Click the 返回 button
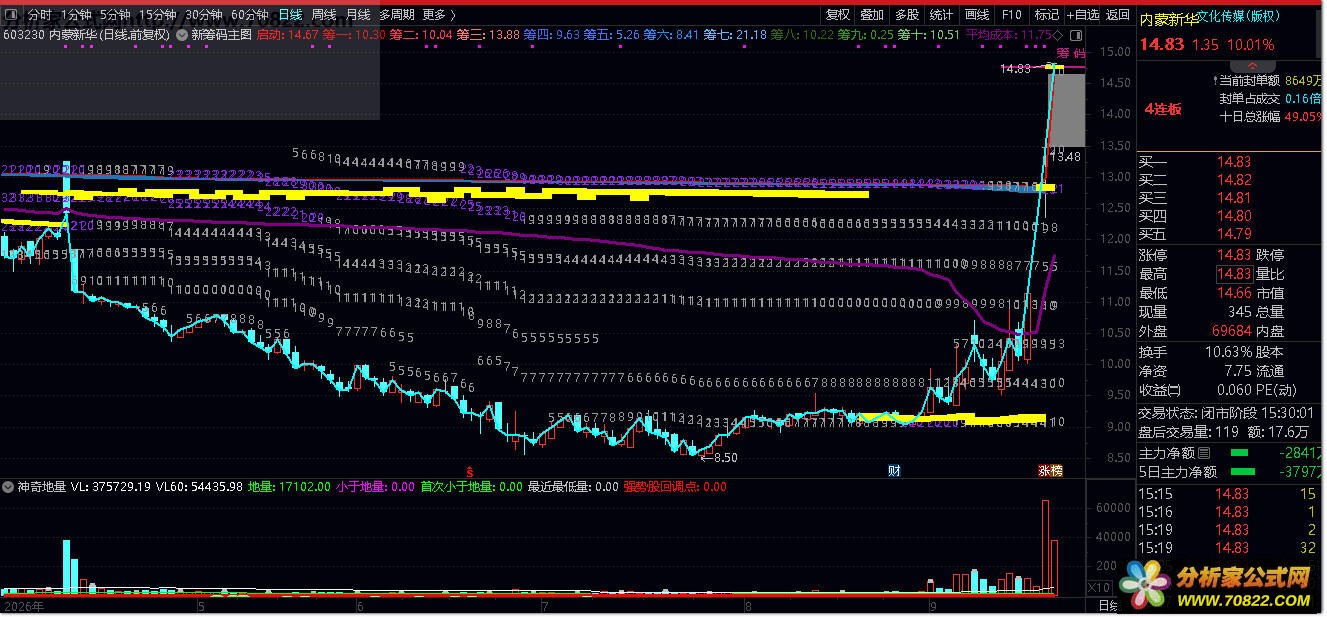This screenshot has height=617, width=1327. pos(1118,15)
